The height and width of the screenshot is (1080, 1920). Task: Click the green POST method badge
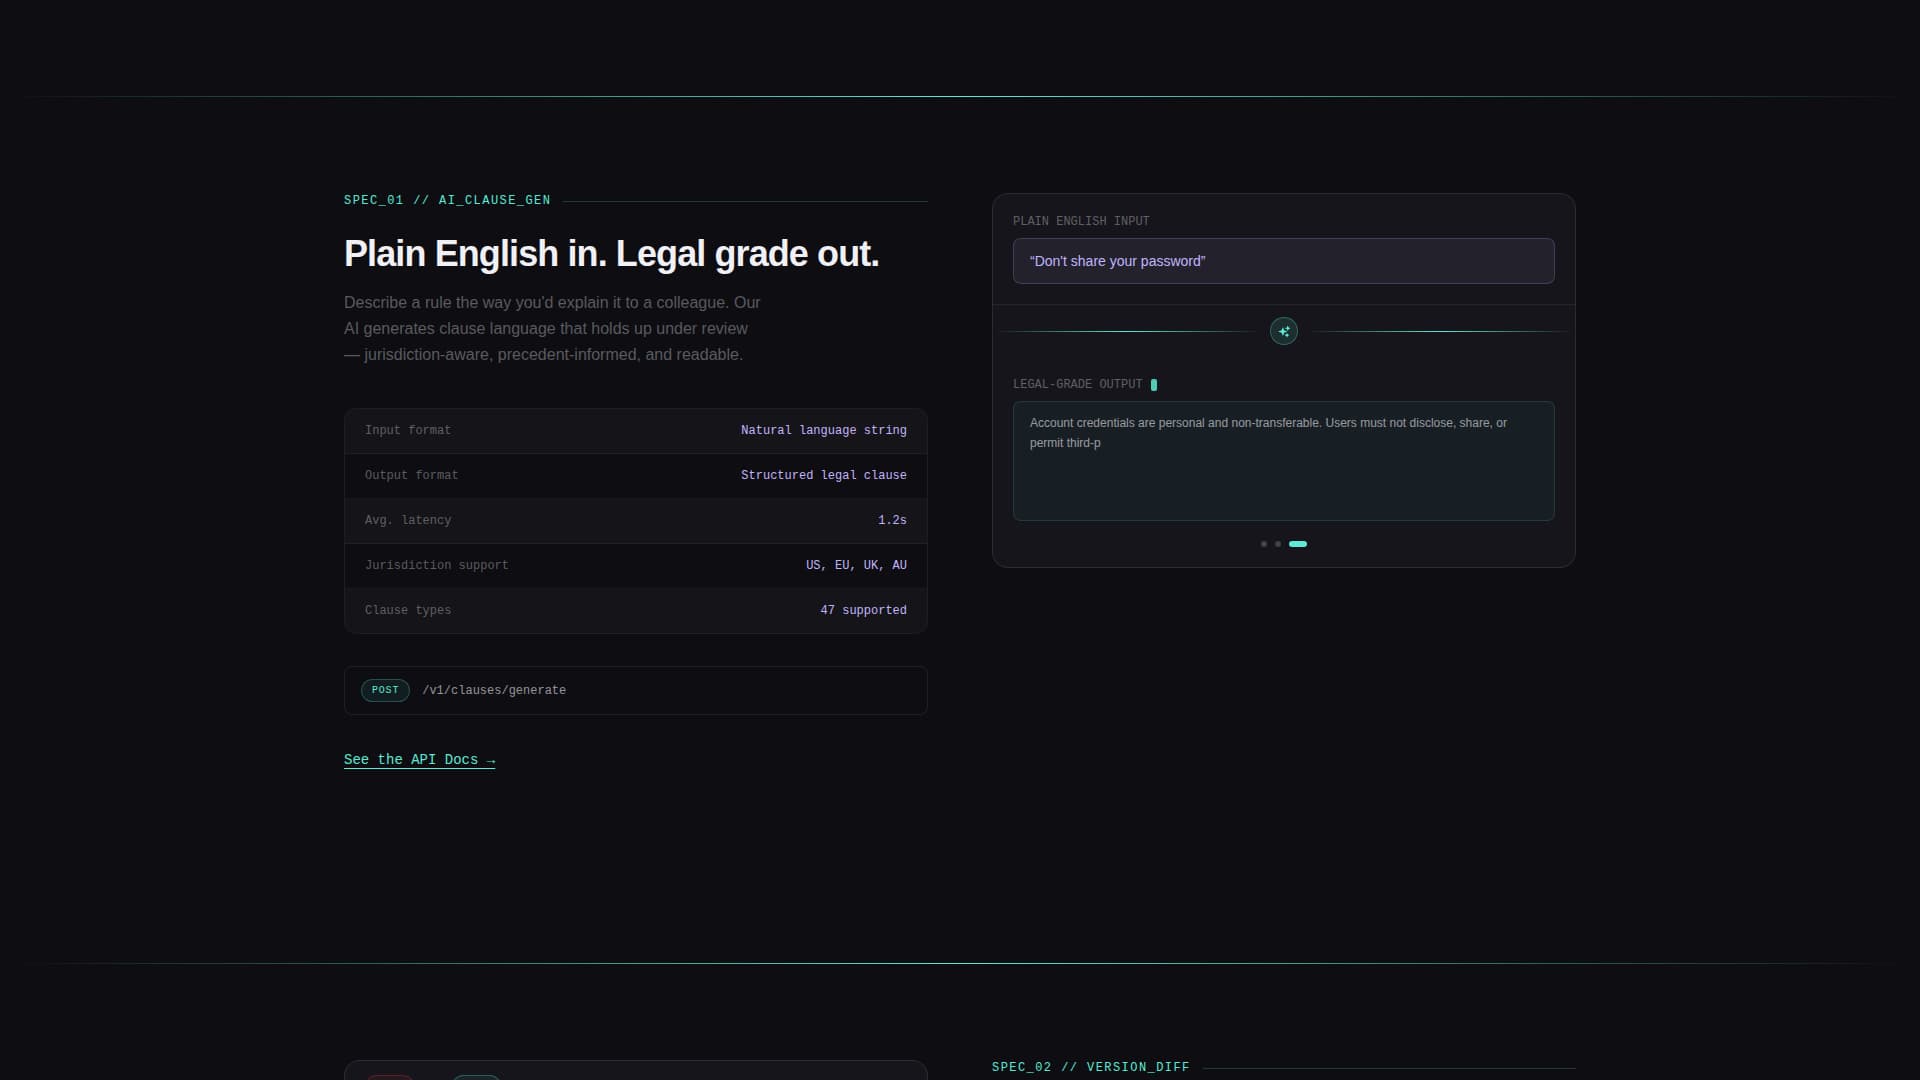tap(385, 690)
